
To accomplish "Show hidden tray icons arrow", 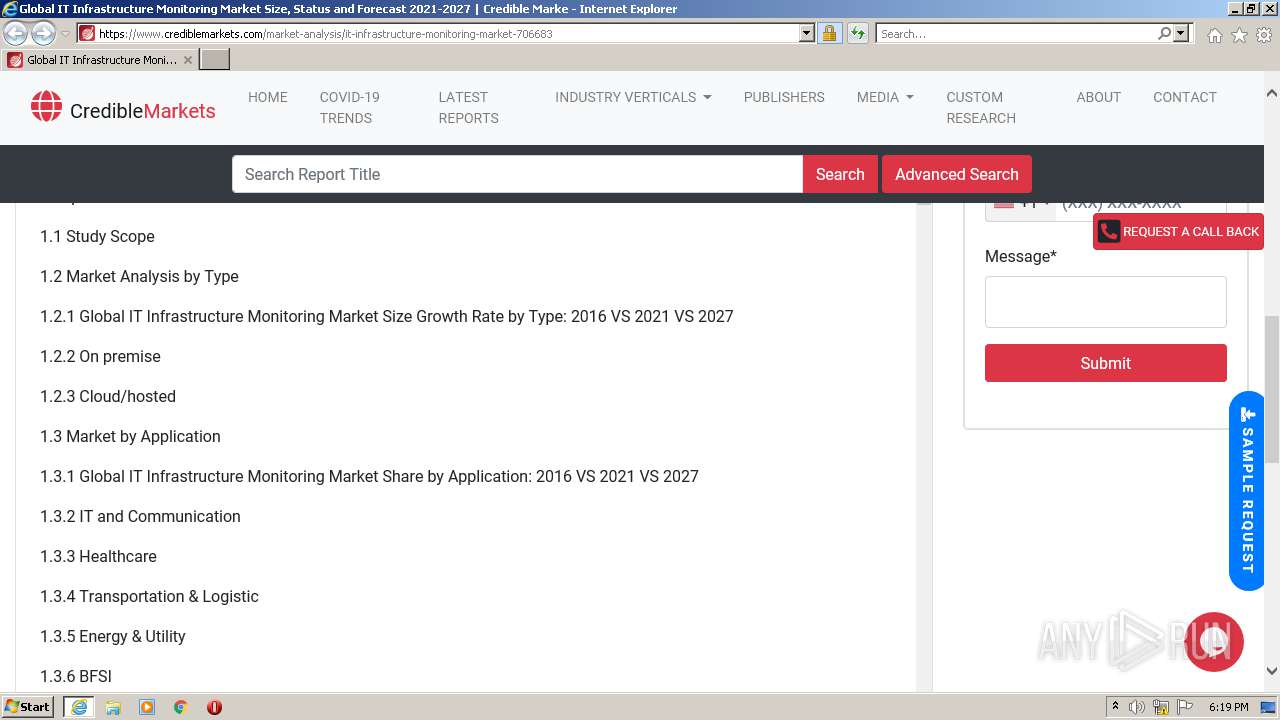I will [x=1115, y=707].
